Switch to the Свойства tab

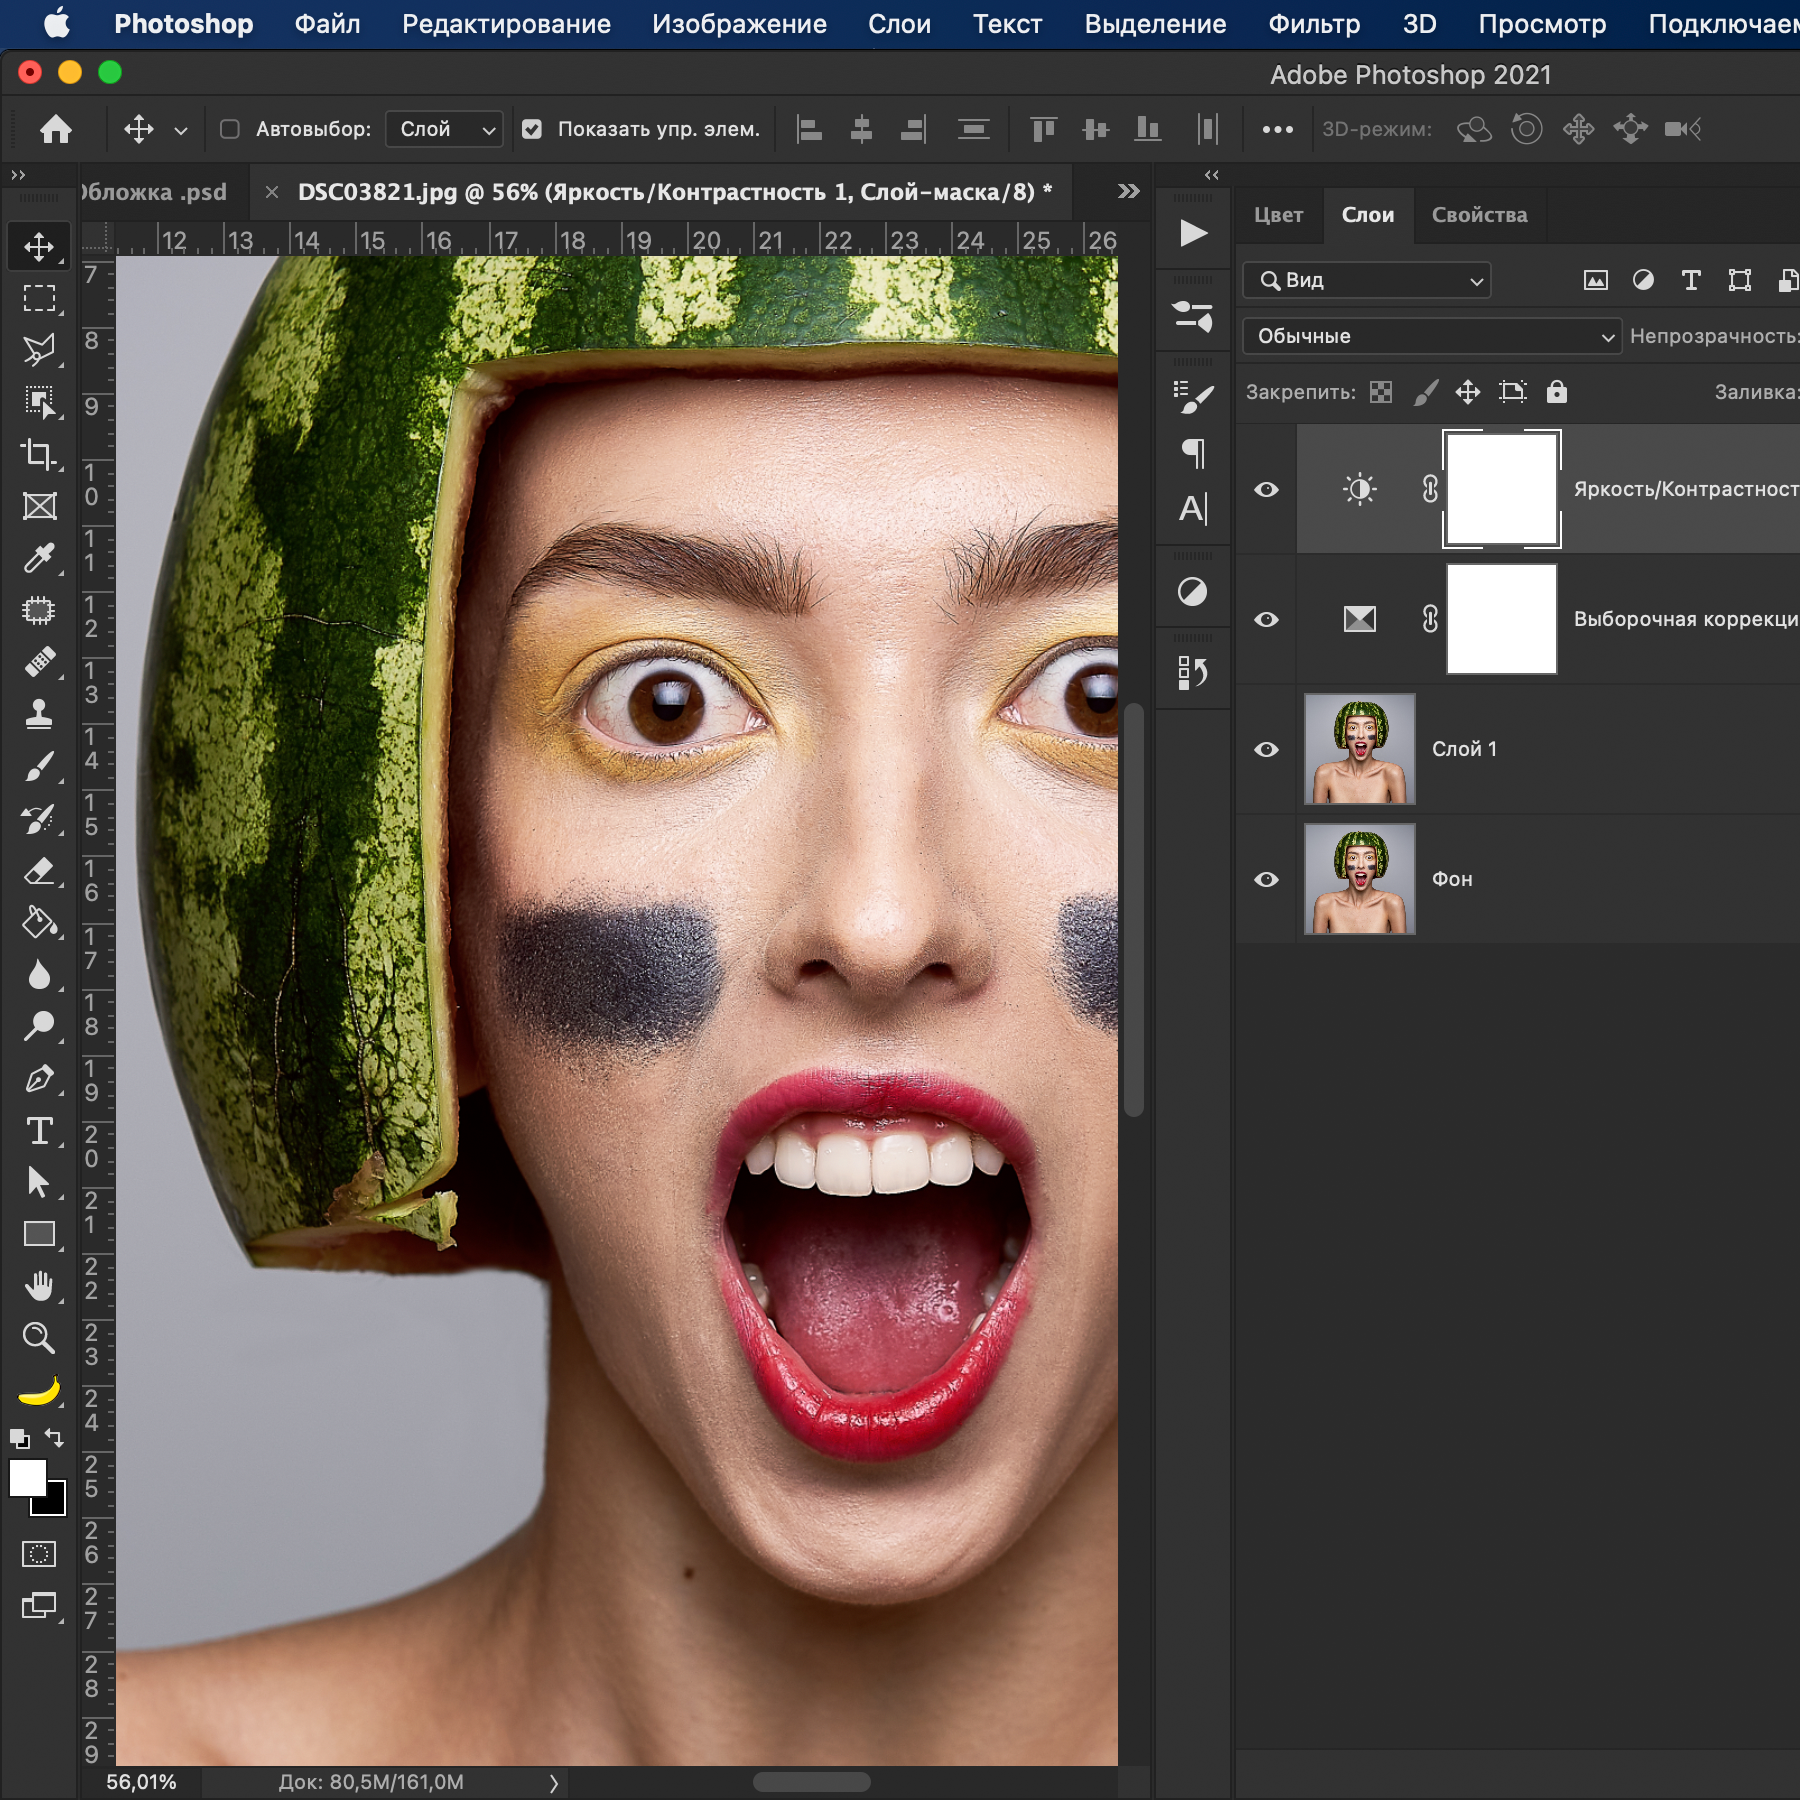click(x=1479, y=215)
